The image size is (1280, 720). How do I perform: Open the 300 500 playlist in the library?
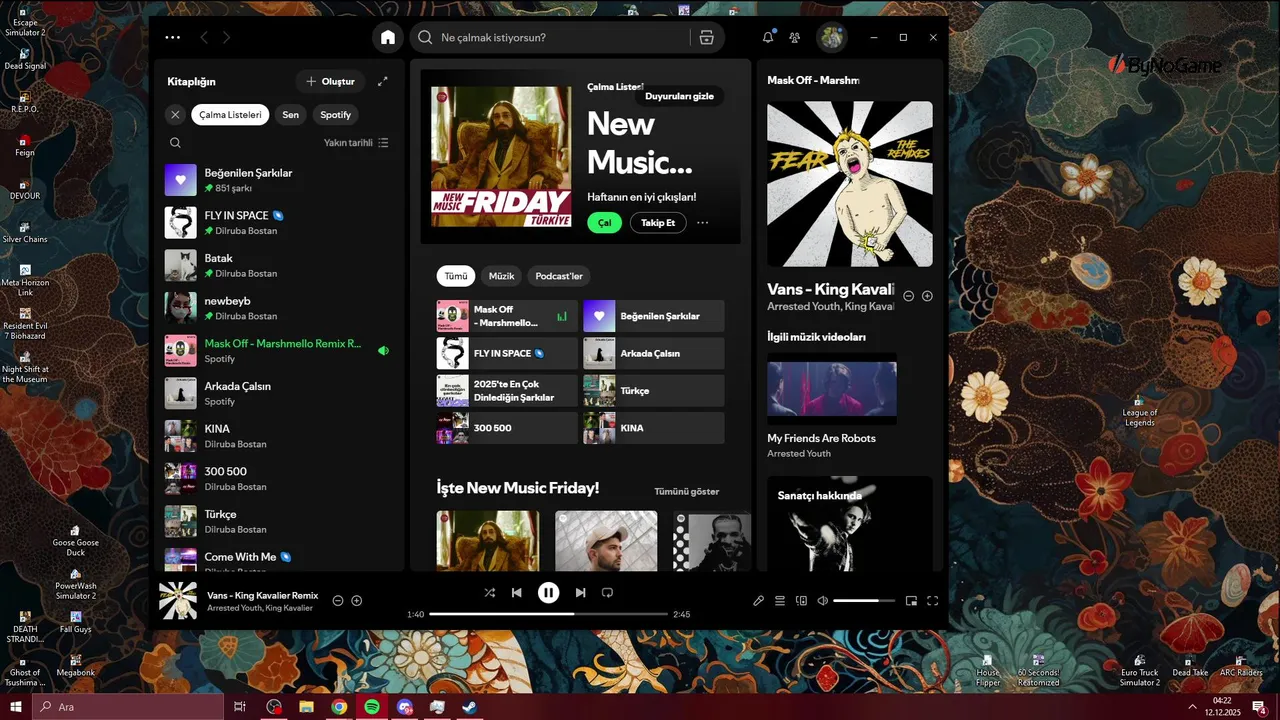pos(279,479)
